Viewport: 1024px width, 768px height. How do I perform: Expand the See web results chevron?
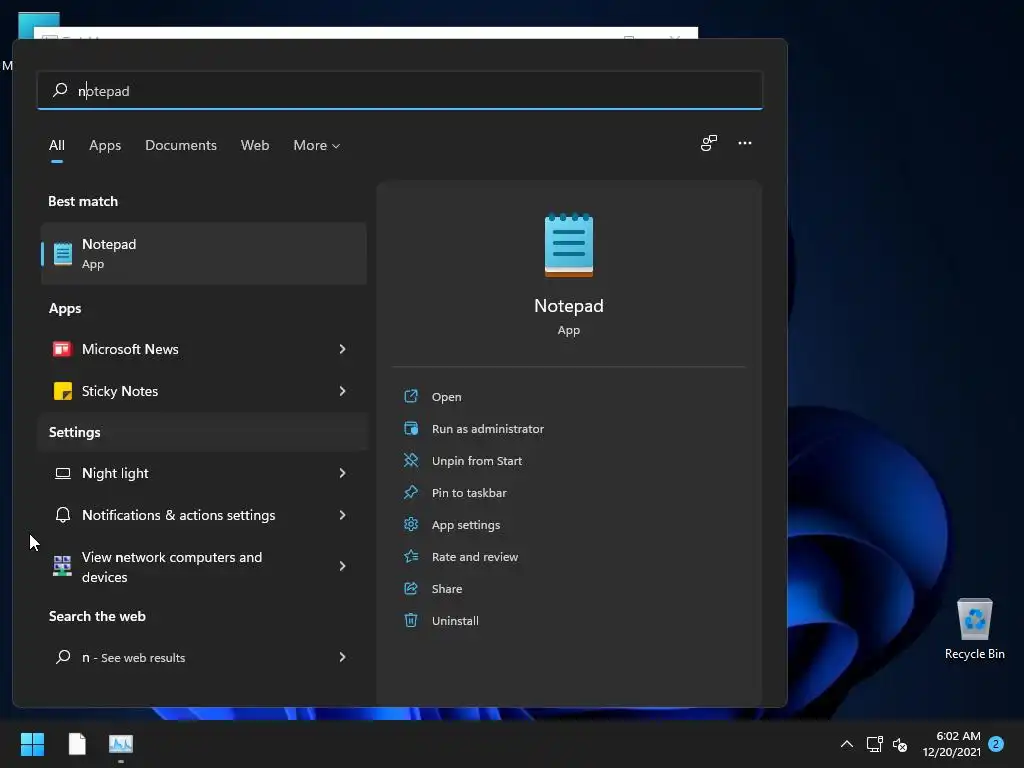[342, 657]
